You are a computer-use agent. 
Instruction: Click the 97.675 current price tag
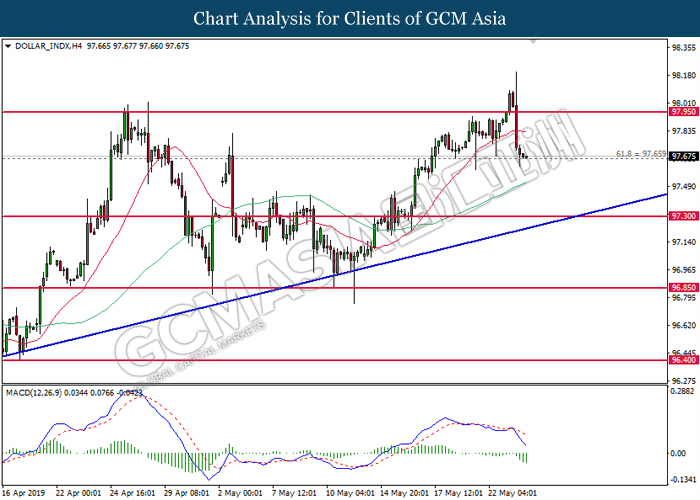pos(683,157)
